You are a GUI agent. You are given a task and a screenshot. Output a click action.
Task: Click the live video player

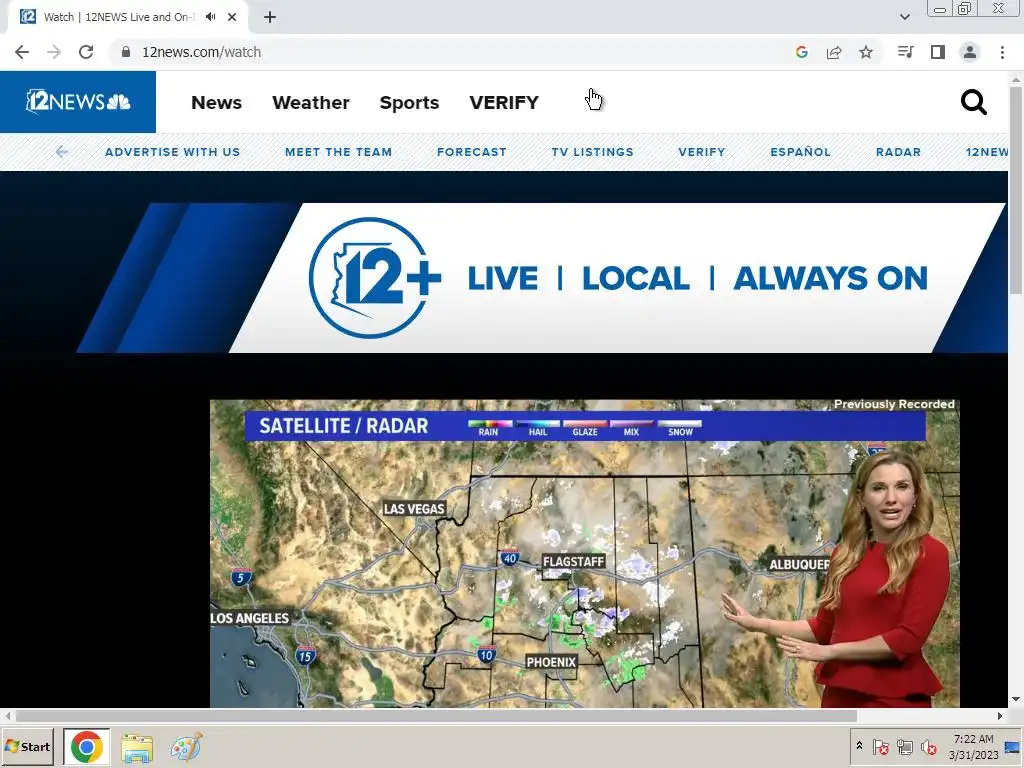(x=584, y=553)
